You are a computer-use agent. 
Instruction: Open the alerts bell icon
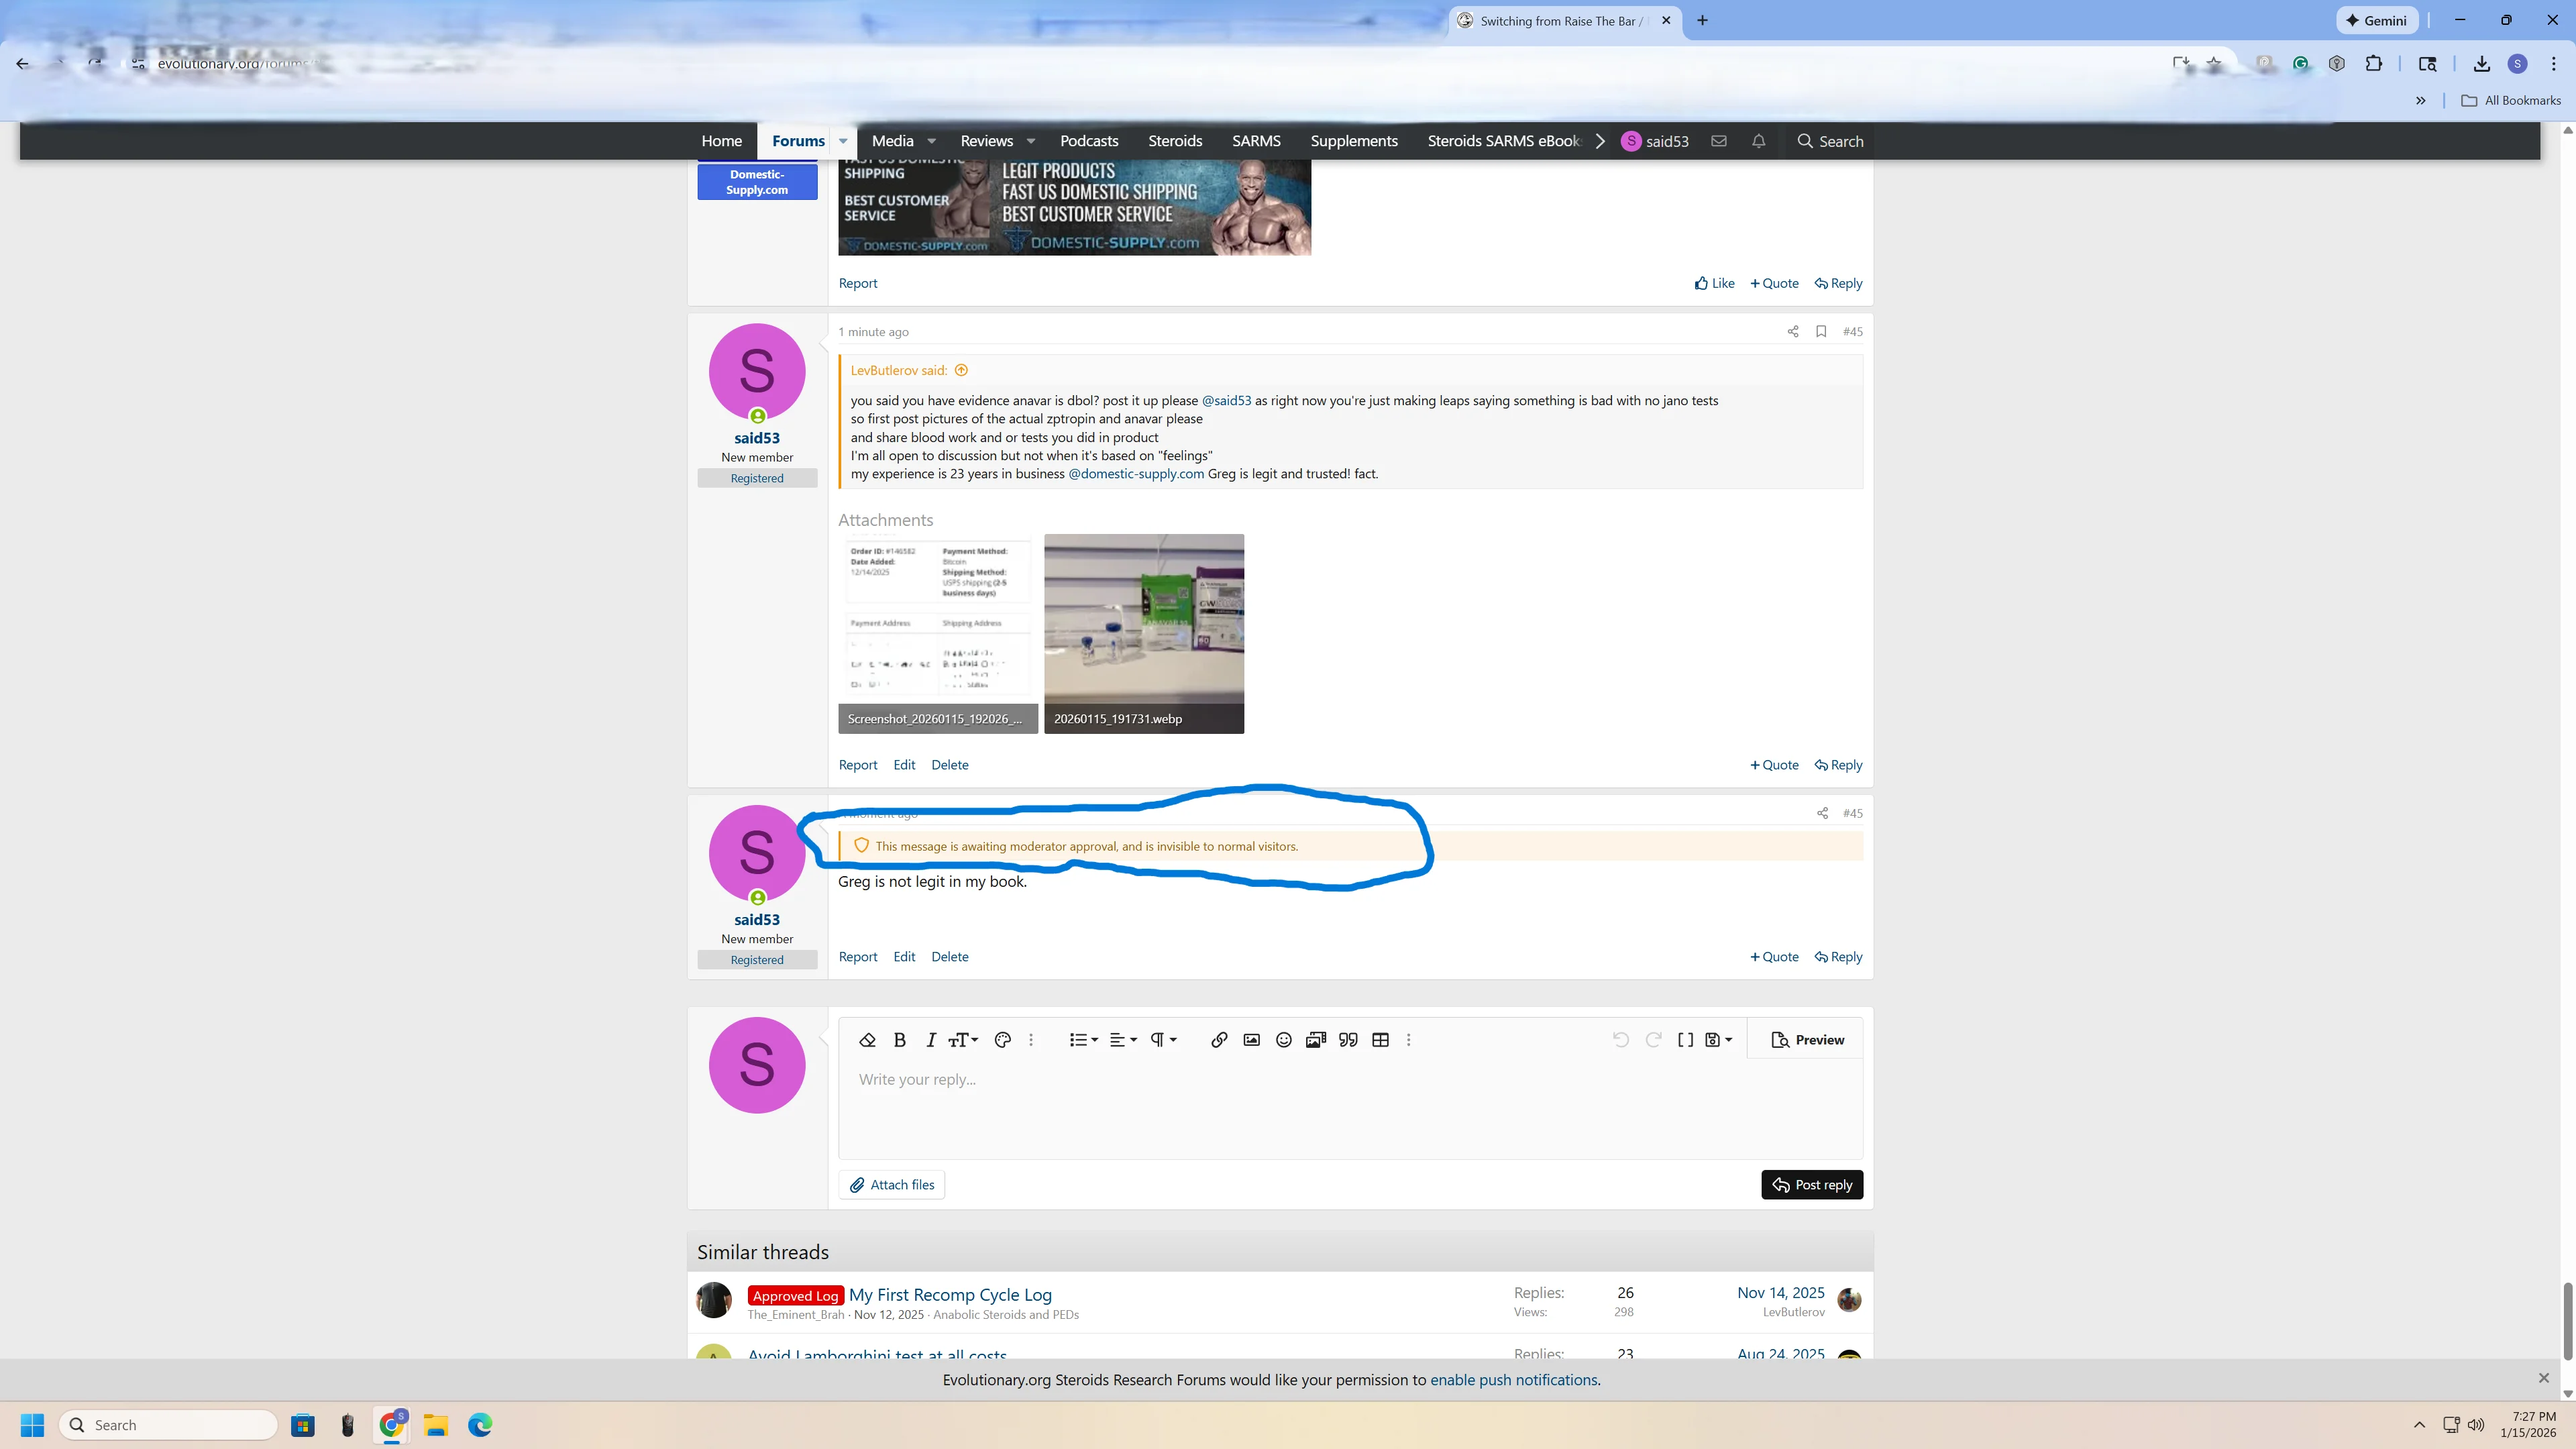(1759, 141)
